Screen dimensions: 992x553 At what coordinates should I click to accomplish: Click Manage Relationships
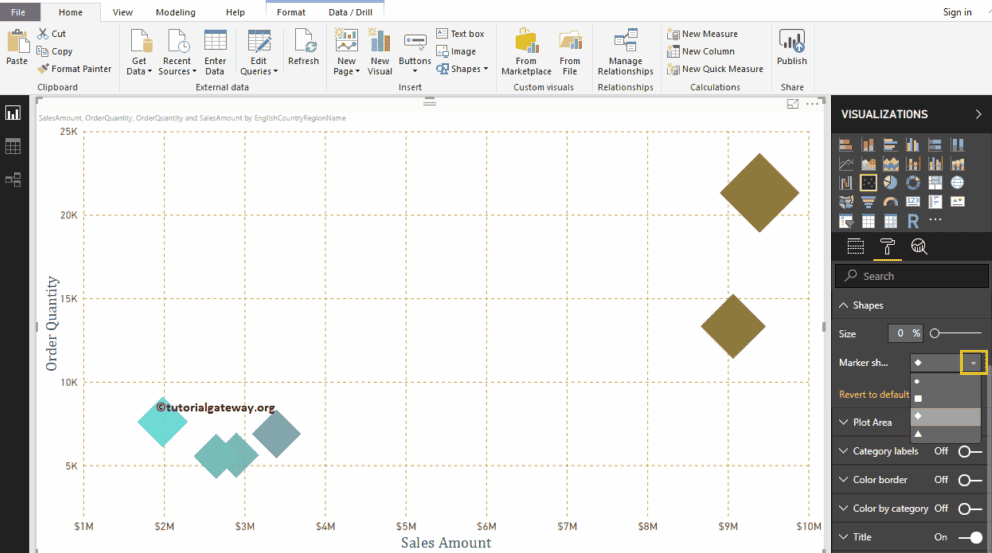pyautogui.click(x=625, y=53)
